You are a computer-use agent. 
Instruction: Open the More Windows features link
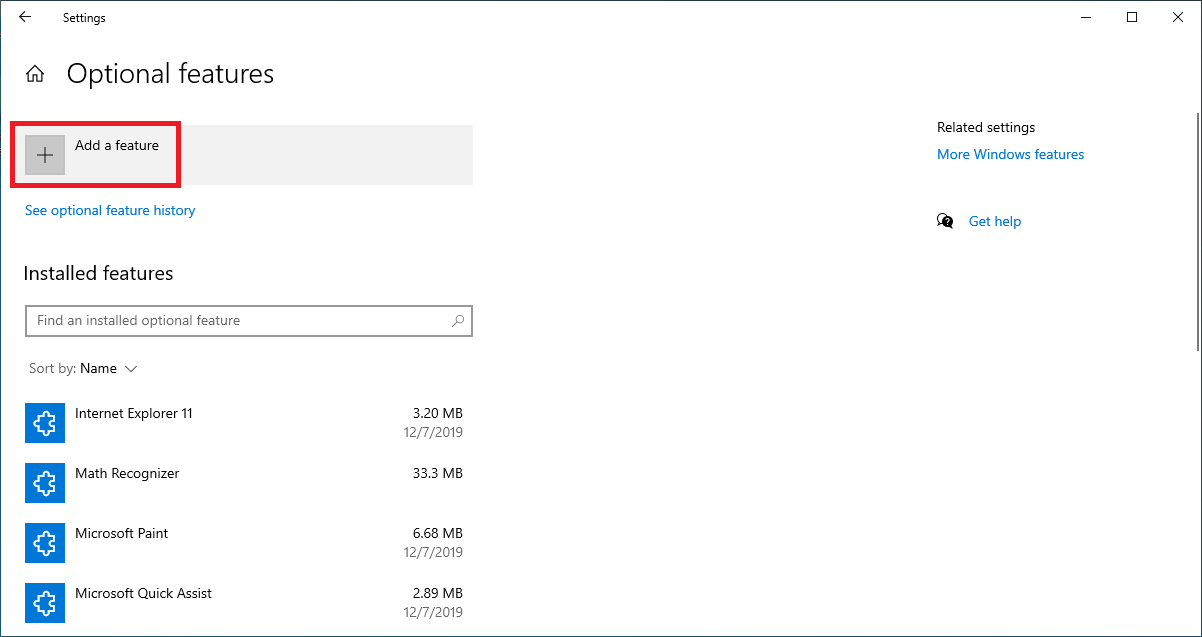pos(1010,154)
